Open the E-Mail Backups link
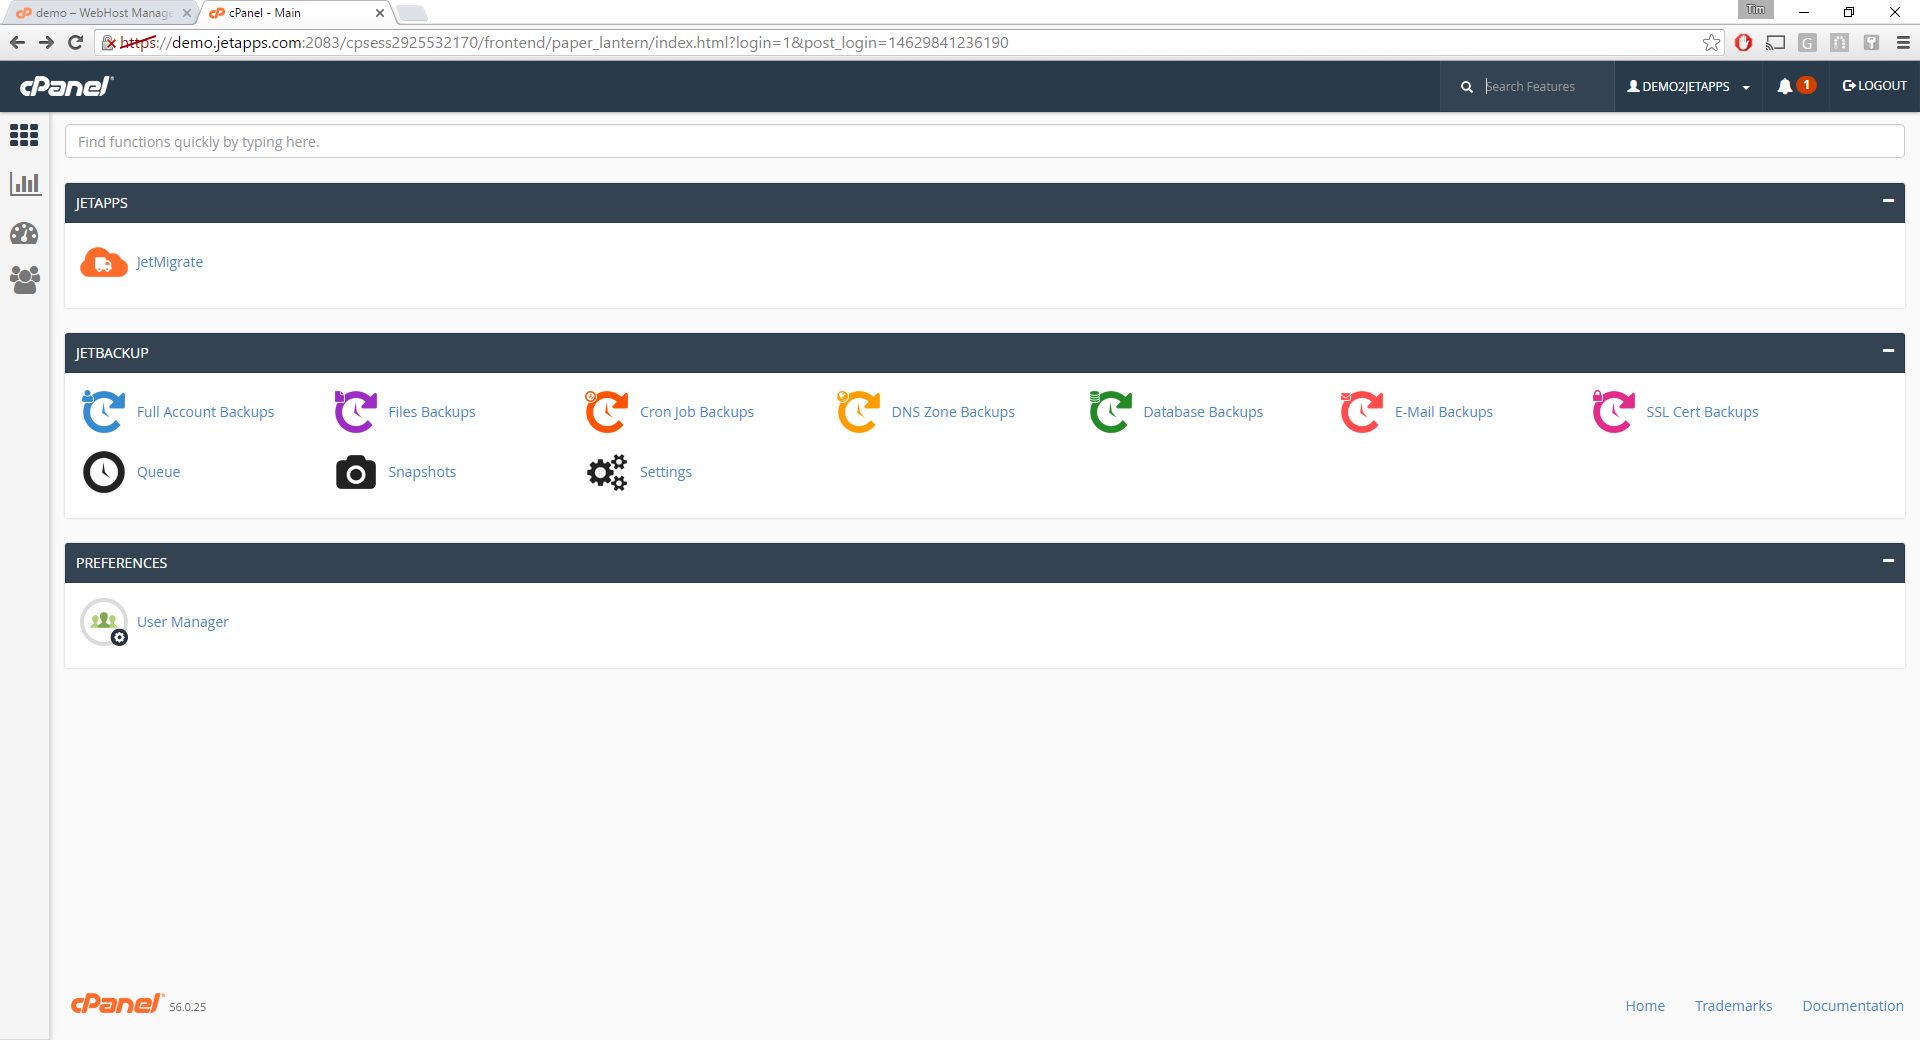 [1444, 412]
